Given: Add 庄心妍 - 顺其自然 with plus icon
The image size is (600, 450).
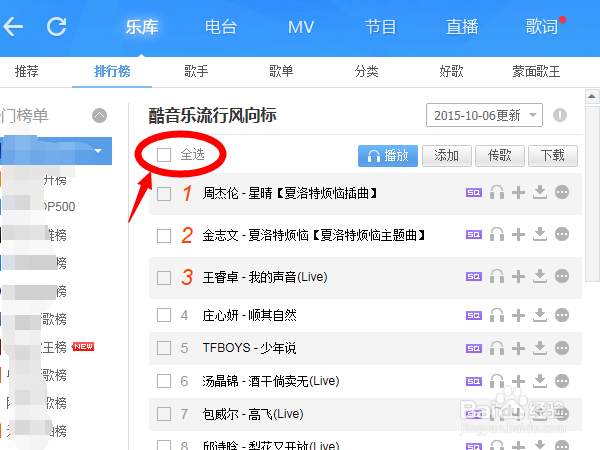Looking at the screenshot, I should click(518, 315).
